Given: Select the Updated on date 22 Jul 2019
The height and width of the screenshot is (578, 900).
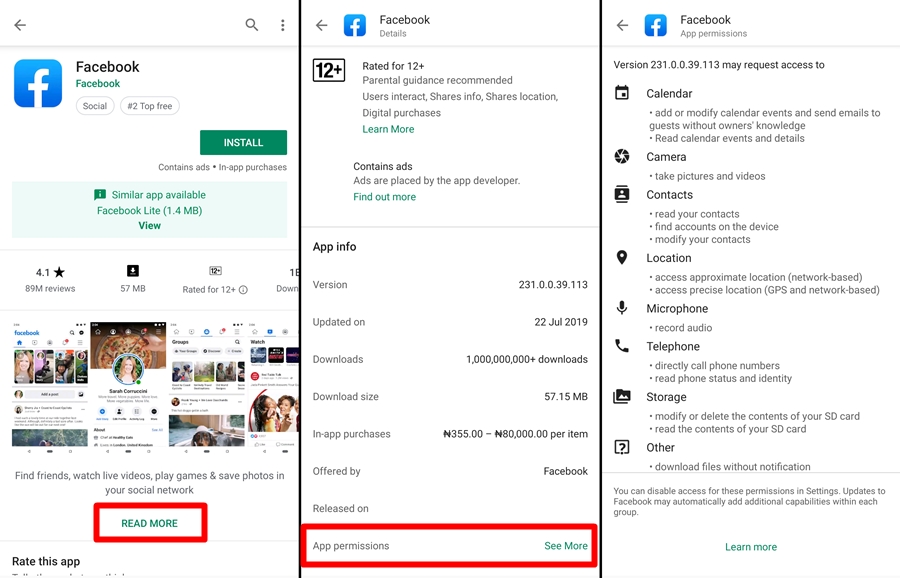Looking at the screenshot, I should [561, 322].
